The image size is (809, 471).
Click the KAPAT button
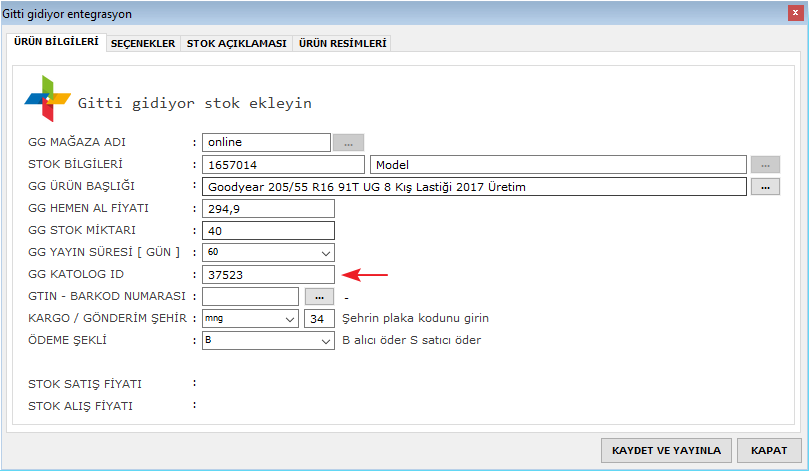click(x=769, y=450)
